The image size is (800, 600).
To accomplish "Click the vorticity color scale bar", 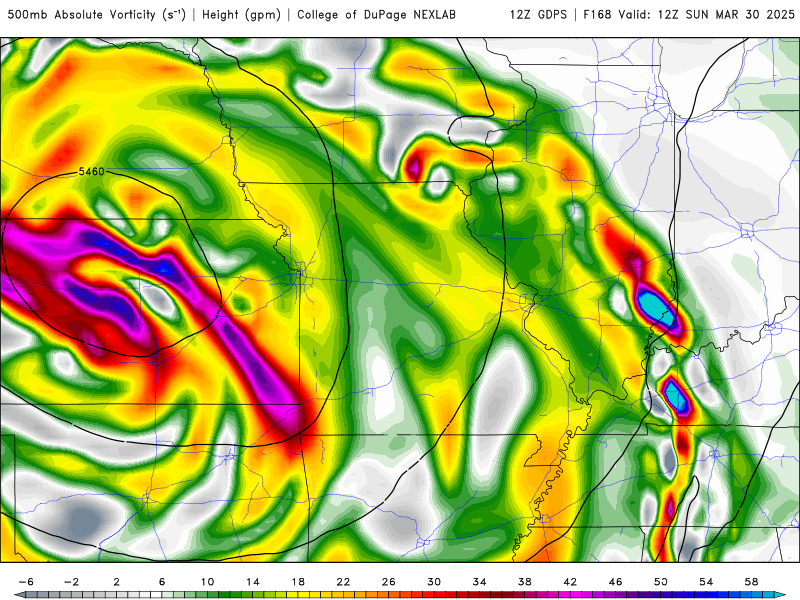I will (x=400, y=595).
